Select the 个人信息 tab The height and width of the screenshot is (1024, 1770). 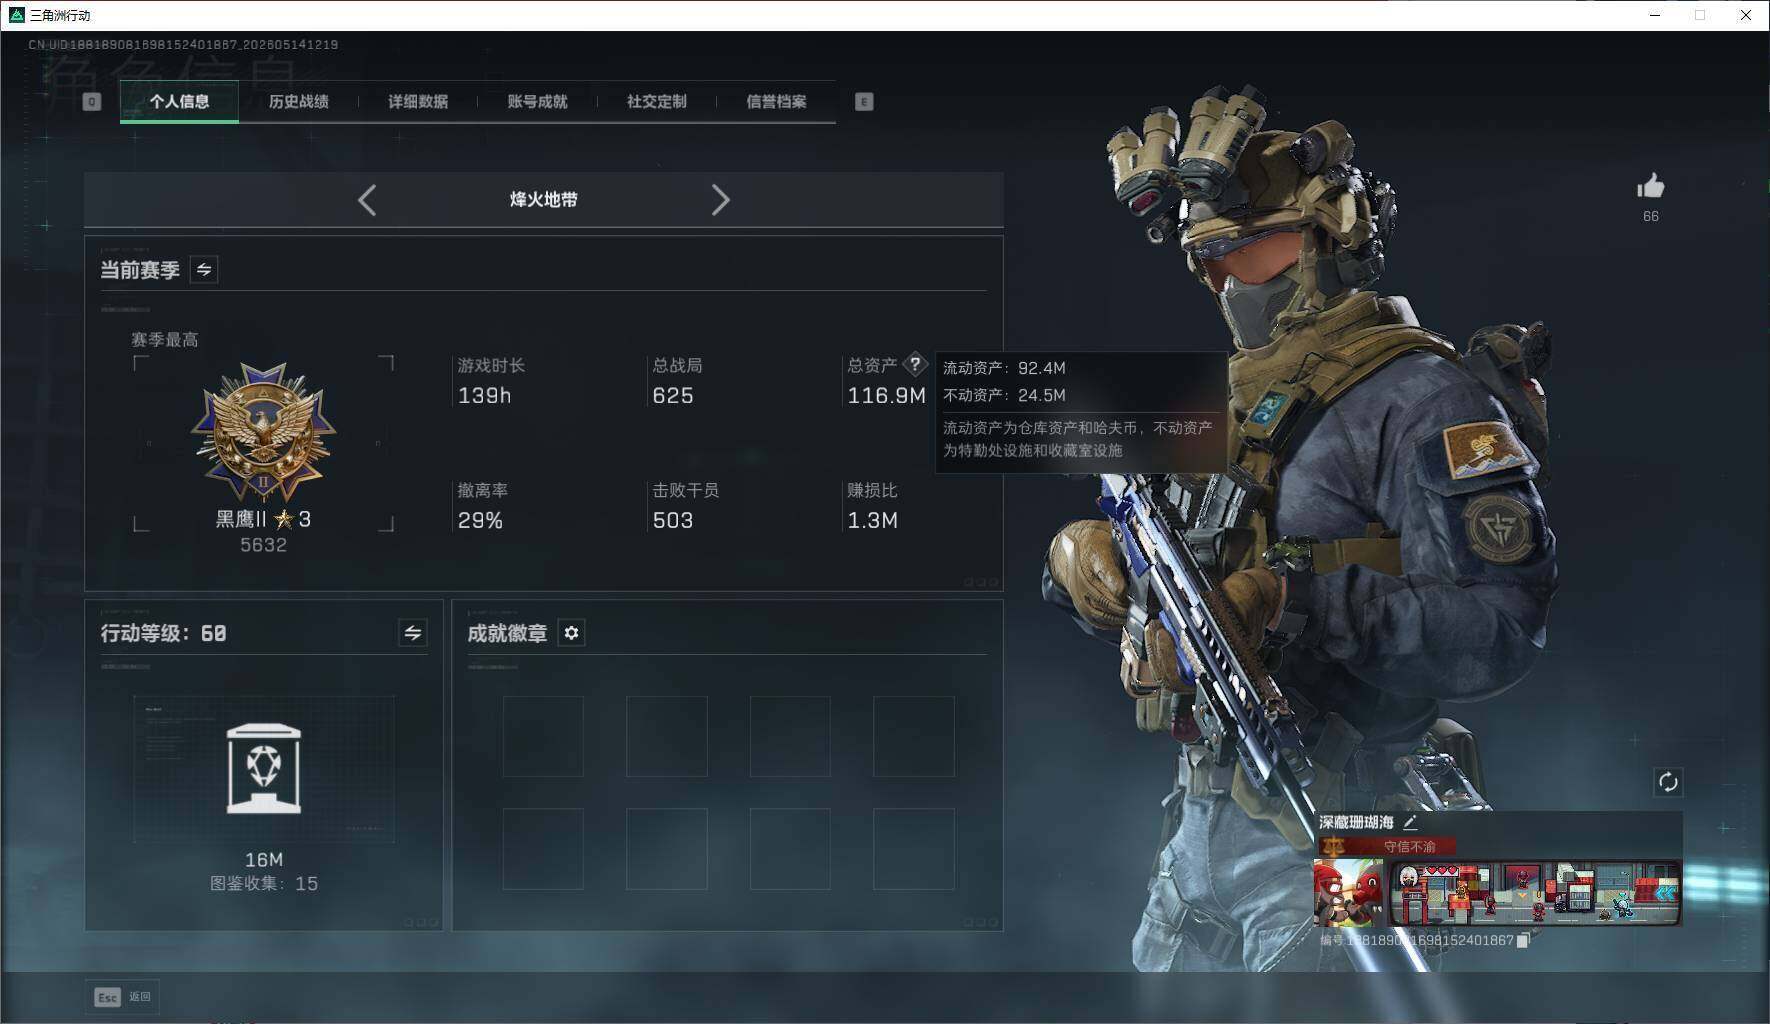[179, 101]
